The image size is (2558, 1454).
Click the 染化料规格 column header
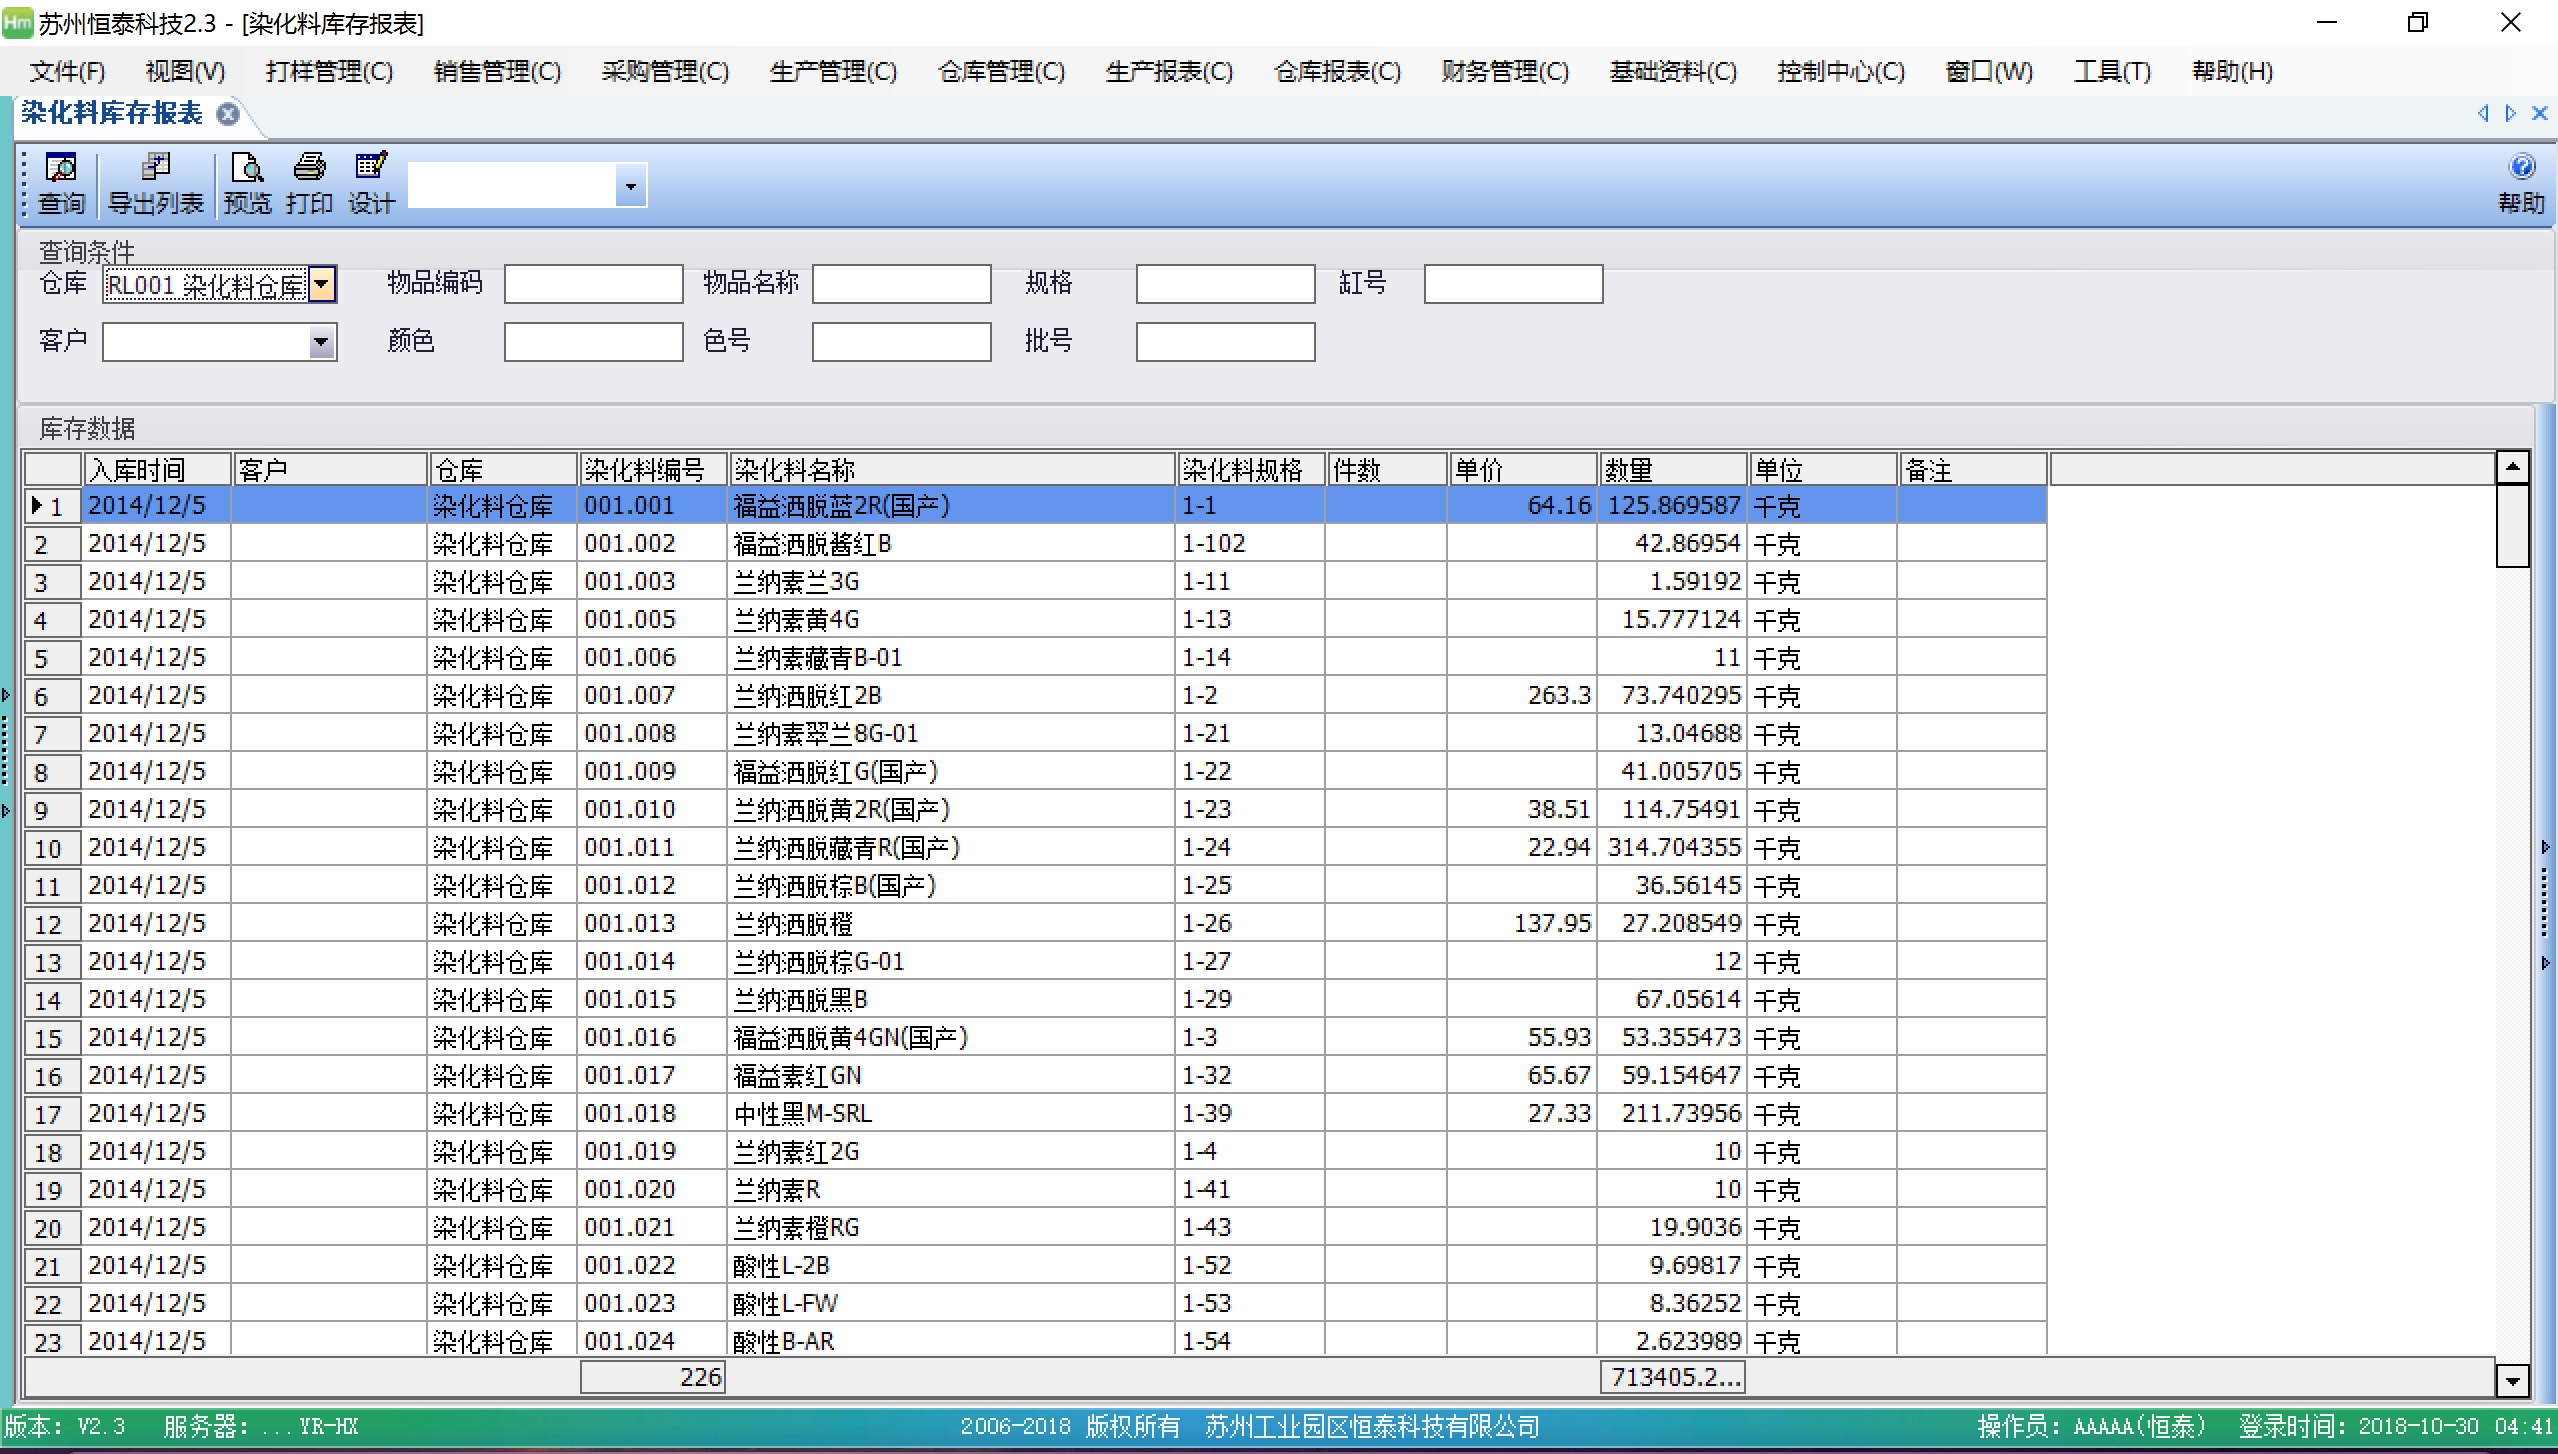(x=1250, y=469)
